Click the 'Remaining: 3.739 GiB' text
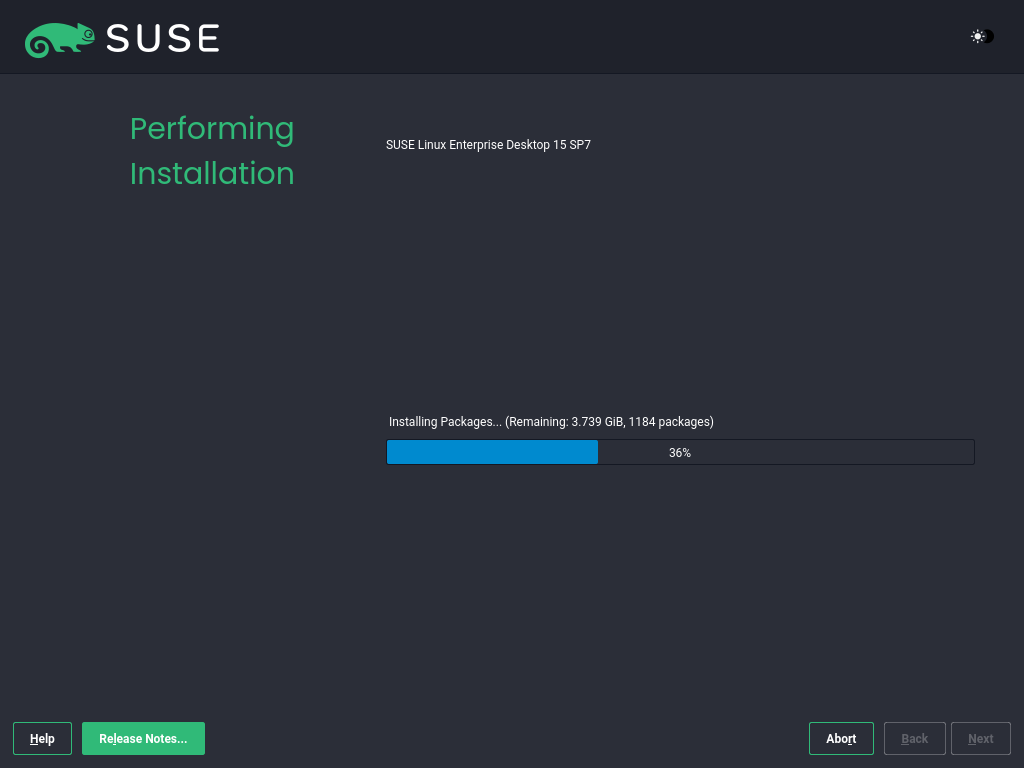1024x768 pixels. coord(565,422)
